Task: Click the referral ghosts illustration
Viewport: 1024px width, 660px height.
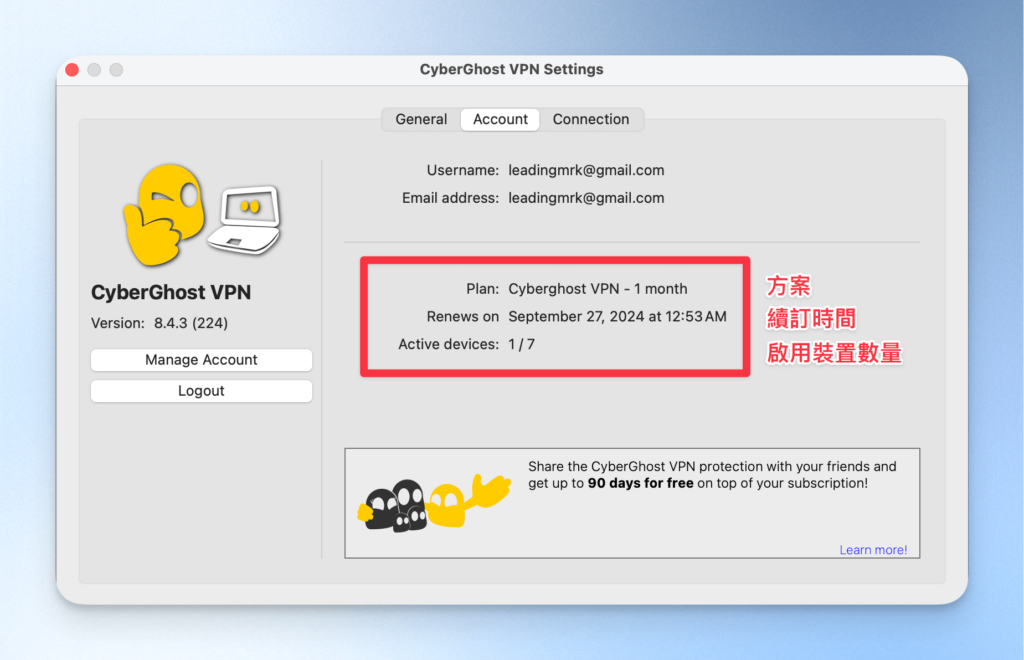Action: pyautogui.click(x=434, y=503)
